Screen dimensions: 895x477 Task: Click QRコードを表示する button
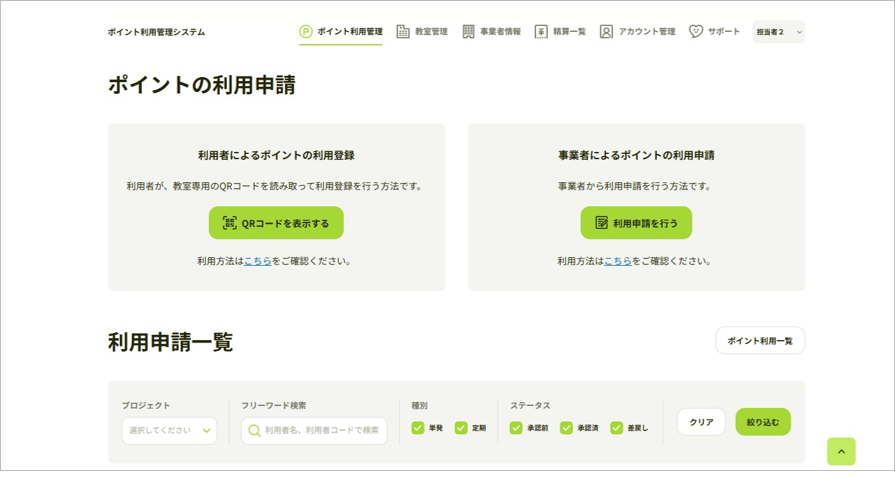tap(276, 223)
